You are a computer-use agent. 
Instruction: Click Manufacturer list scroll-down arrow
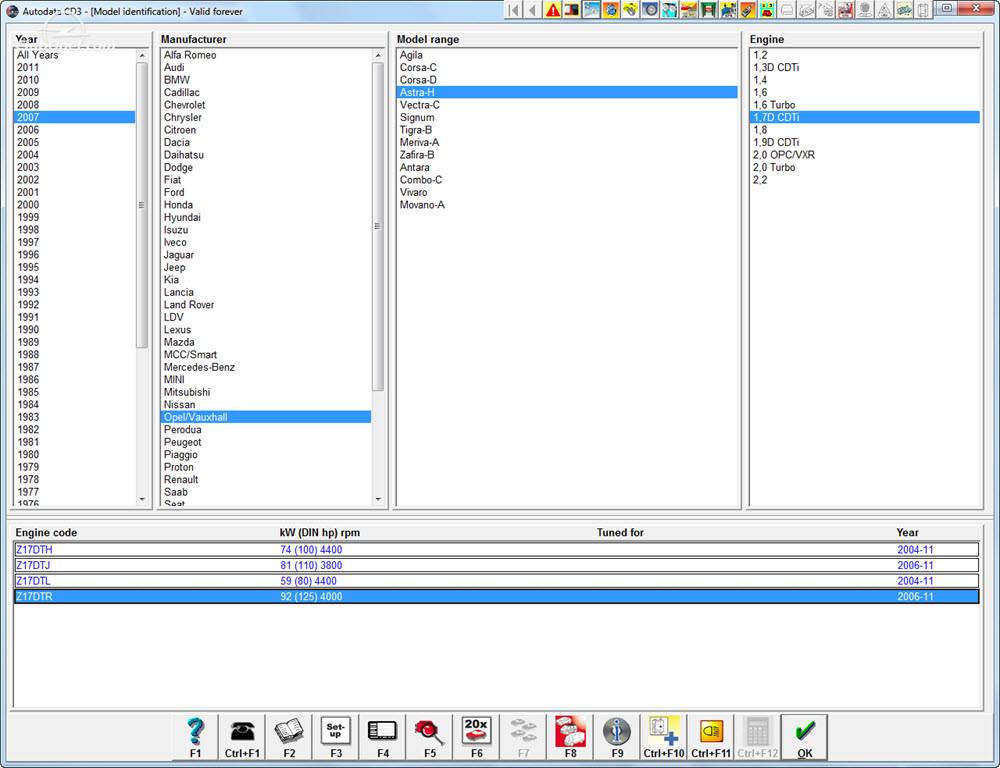tap(378, 499)
